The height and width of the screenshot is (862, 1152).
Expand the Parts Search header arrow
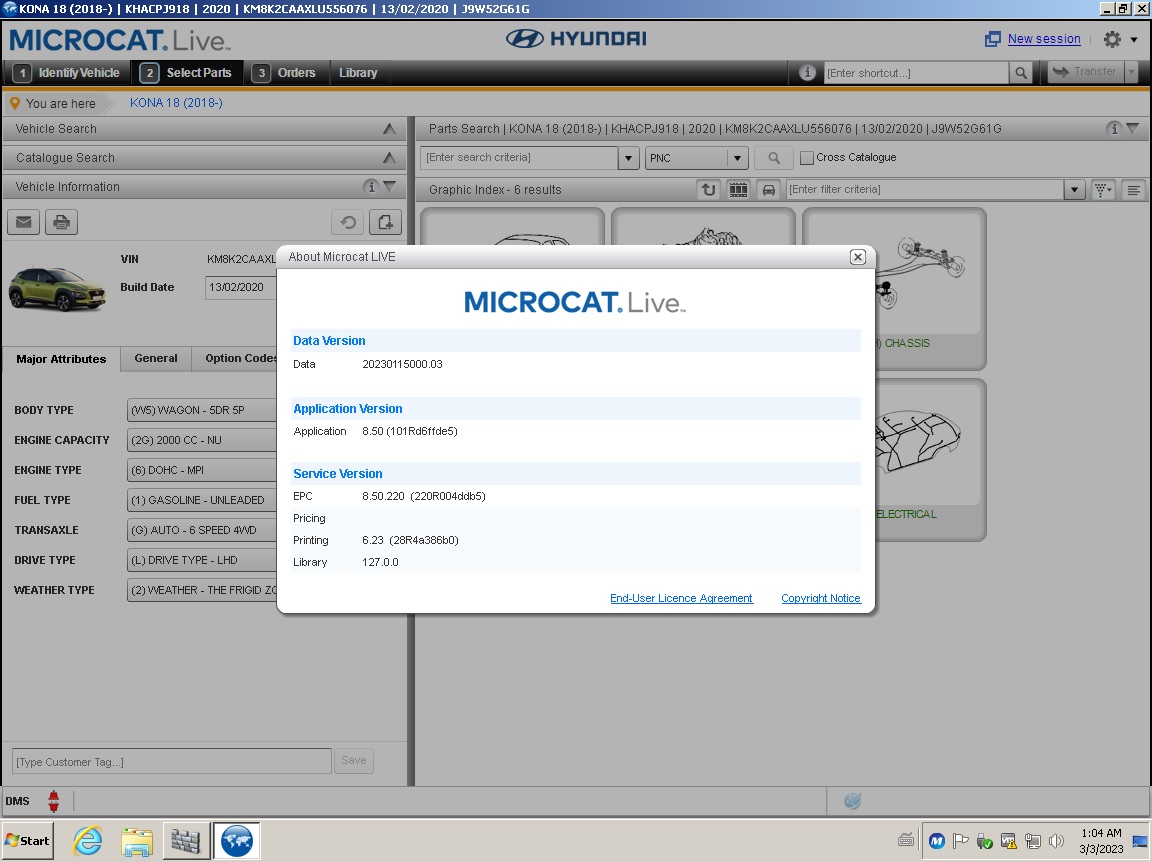[1133, 129]
